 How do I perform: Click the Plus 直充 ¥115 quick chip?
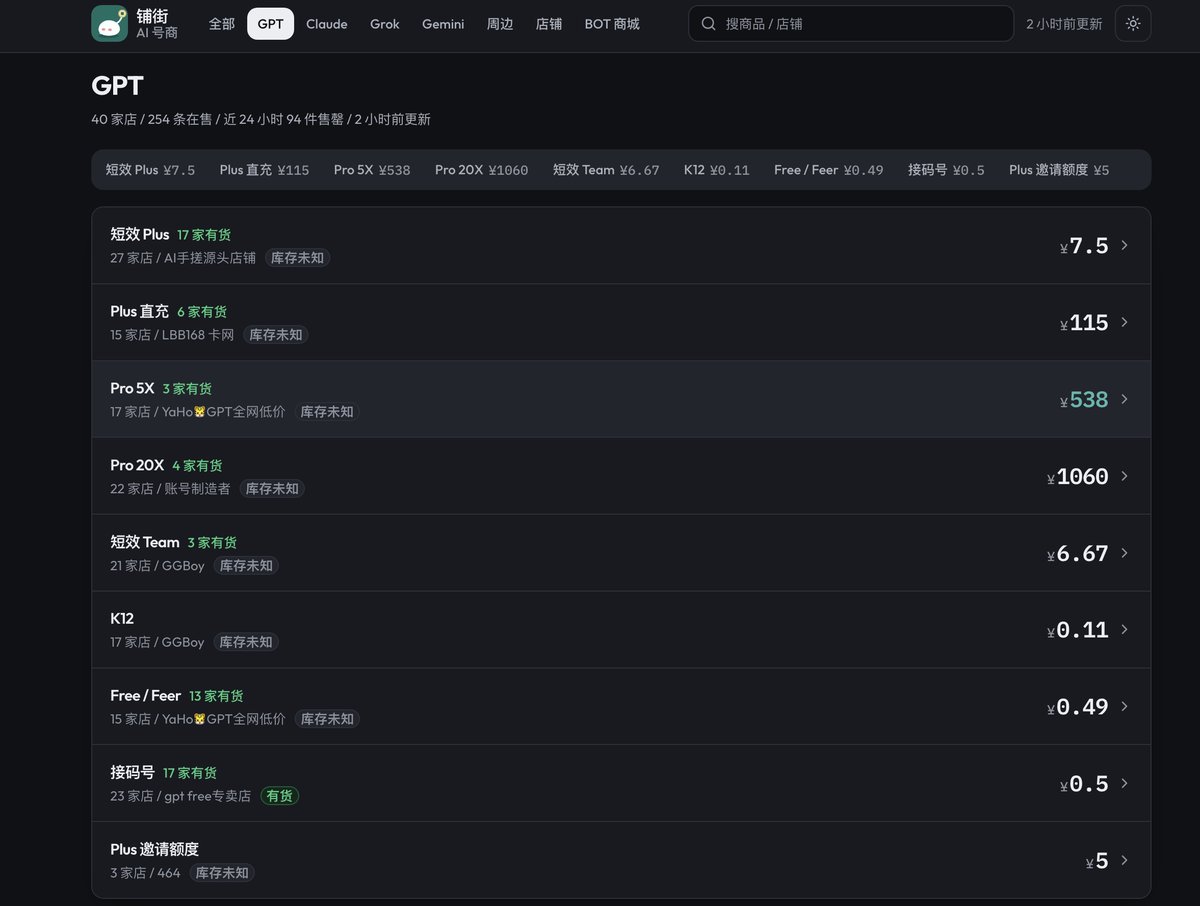point(265,170)
